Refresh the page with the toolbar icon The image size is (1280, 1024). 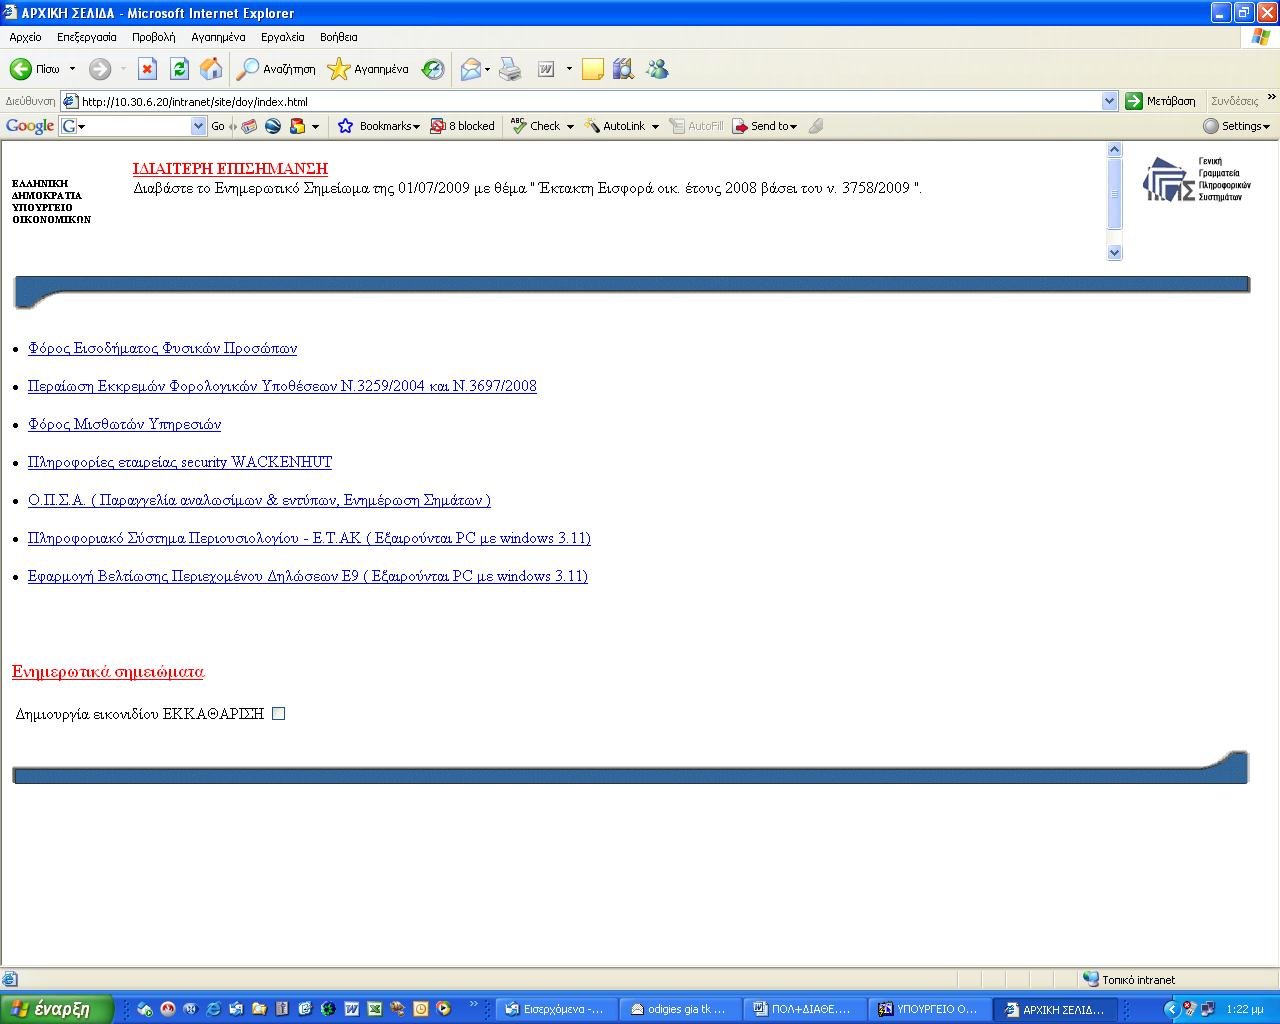click(x=179, y=69)
